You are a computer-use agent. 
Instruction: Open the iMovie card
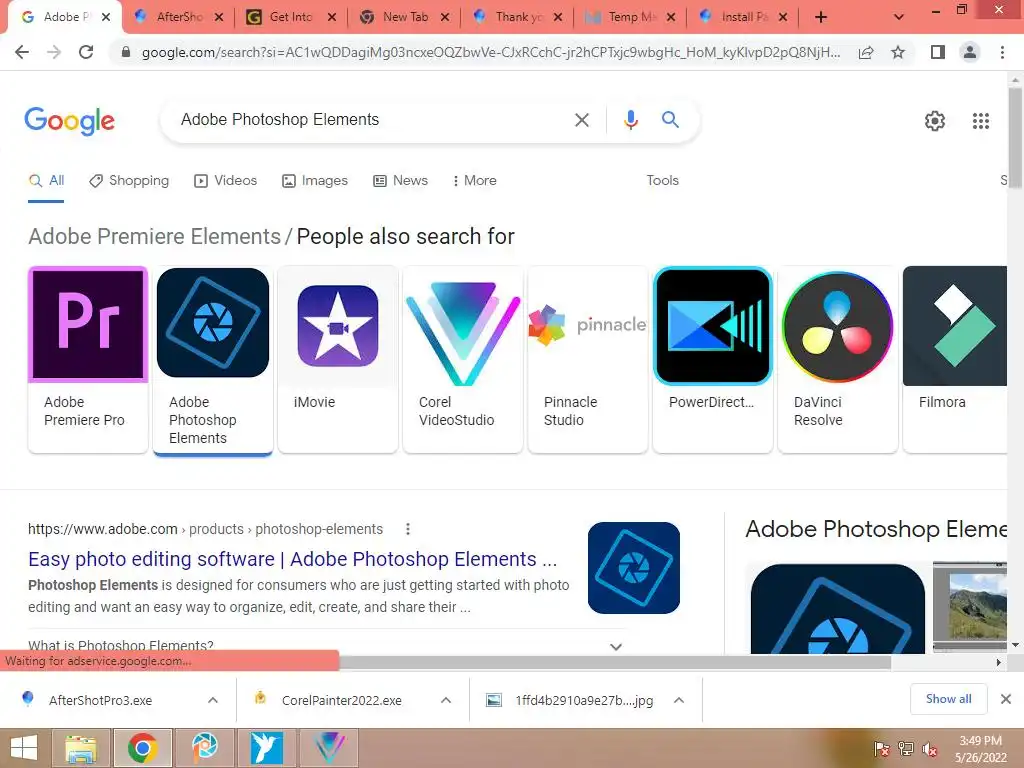click(338, 359)
